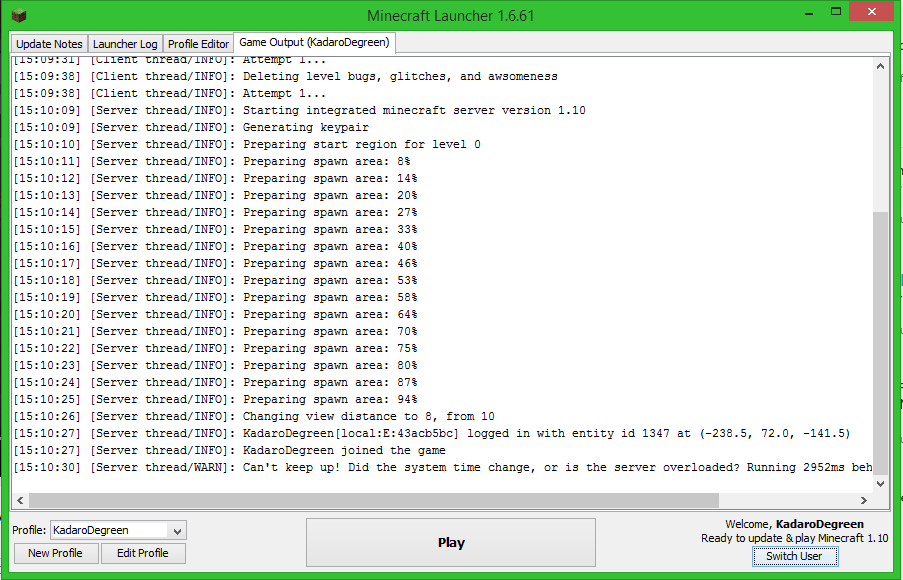The width and height of the screenshot is (903, 580).
Task: Click the vertical scrollbar thumb in the log
Action: tap(880, 343)
